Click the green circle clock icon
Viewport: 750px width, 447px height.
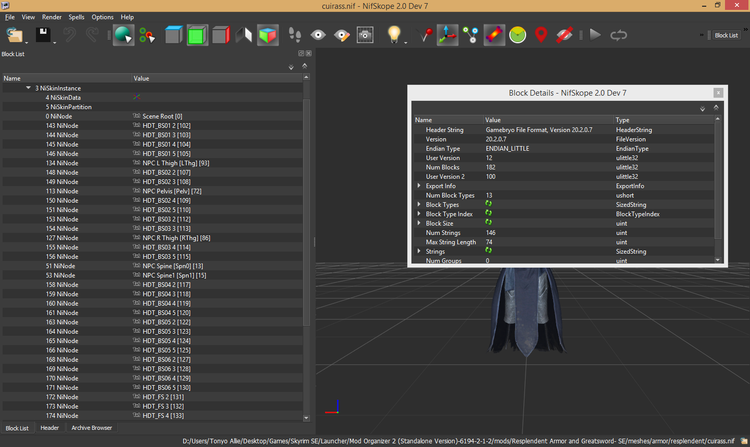[518, 35]
